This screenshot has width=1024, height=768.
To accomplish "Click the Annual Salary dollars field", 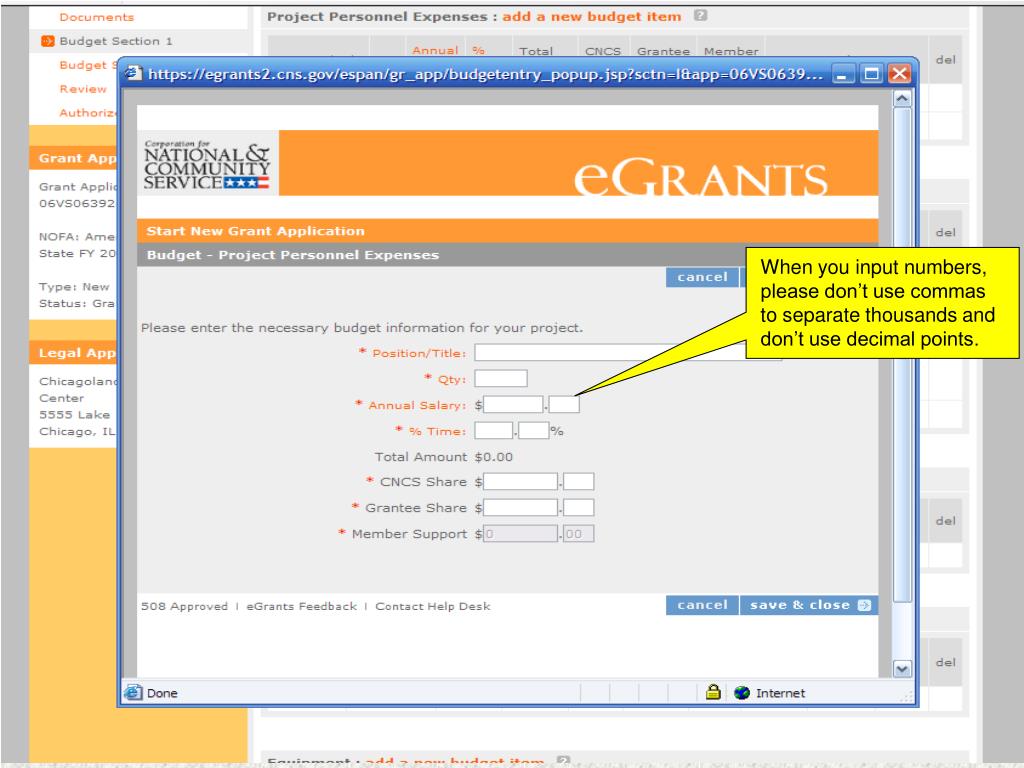I will click(513, 405).
